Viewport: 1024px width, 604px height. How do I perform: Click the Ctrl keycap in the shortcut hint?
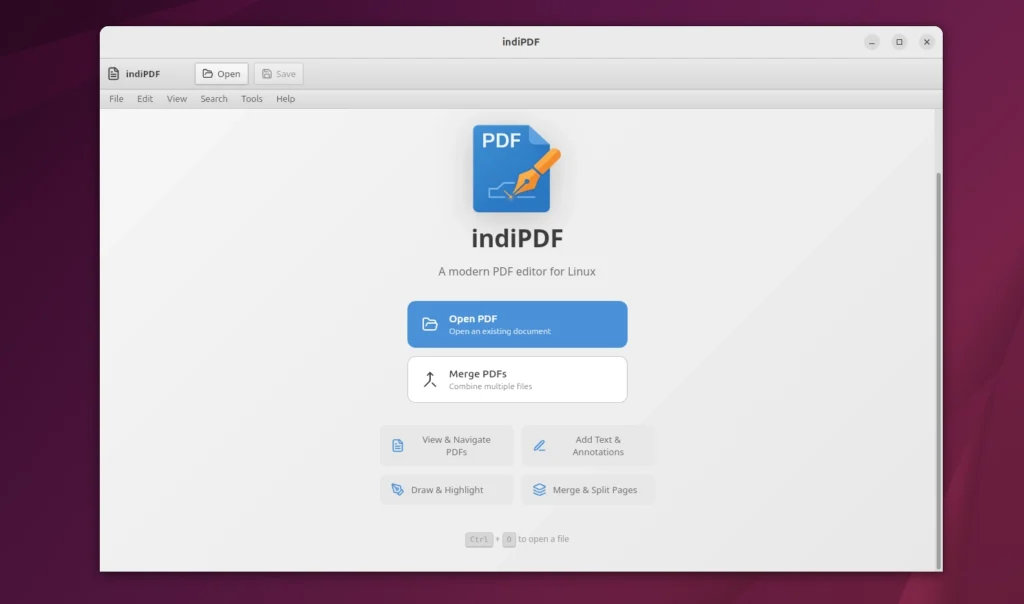pyautogui.click(x=478, y=539)
